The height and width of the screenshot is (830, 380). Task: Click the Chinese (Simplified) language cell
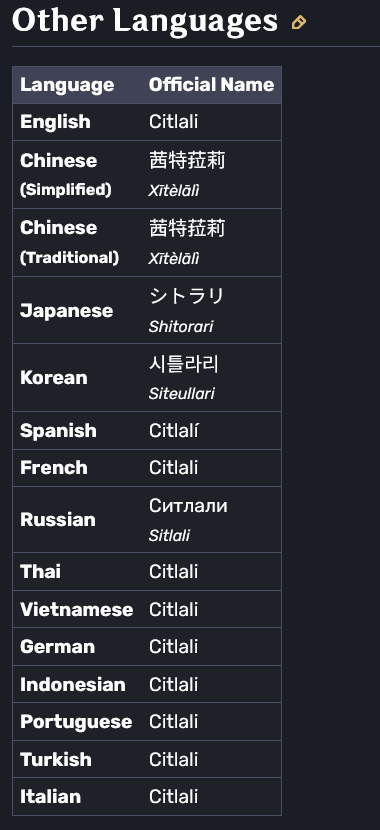pos(66,175)
